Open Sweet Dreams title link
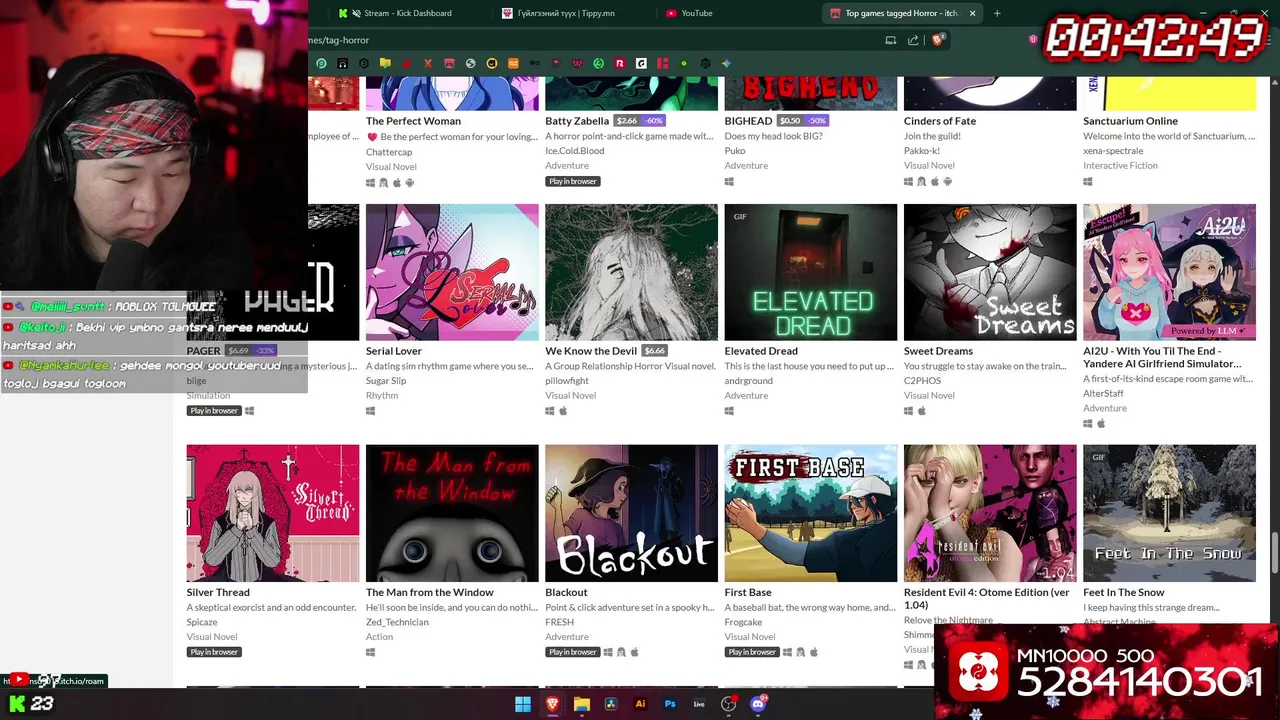 tap(938, 351)
